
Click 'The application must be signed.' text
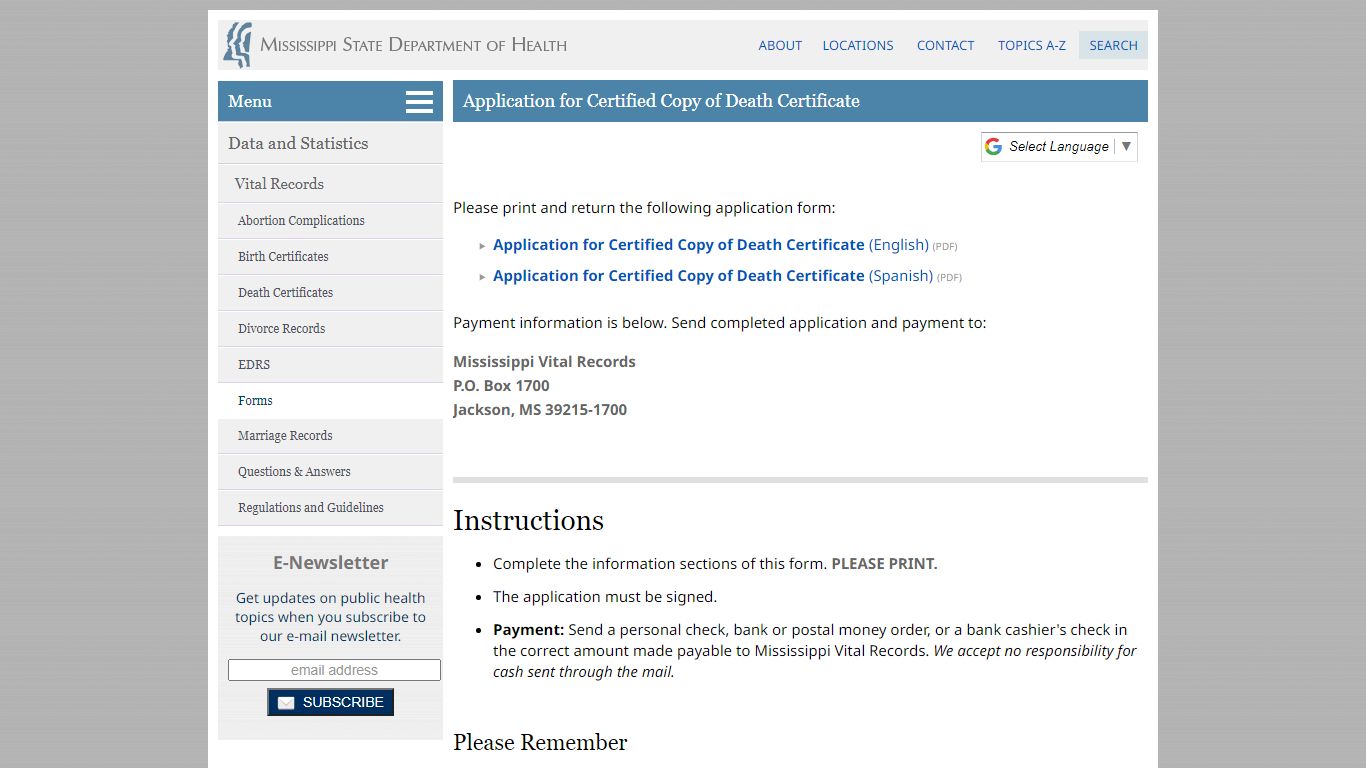[605, 597]
